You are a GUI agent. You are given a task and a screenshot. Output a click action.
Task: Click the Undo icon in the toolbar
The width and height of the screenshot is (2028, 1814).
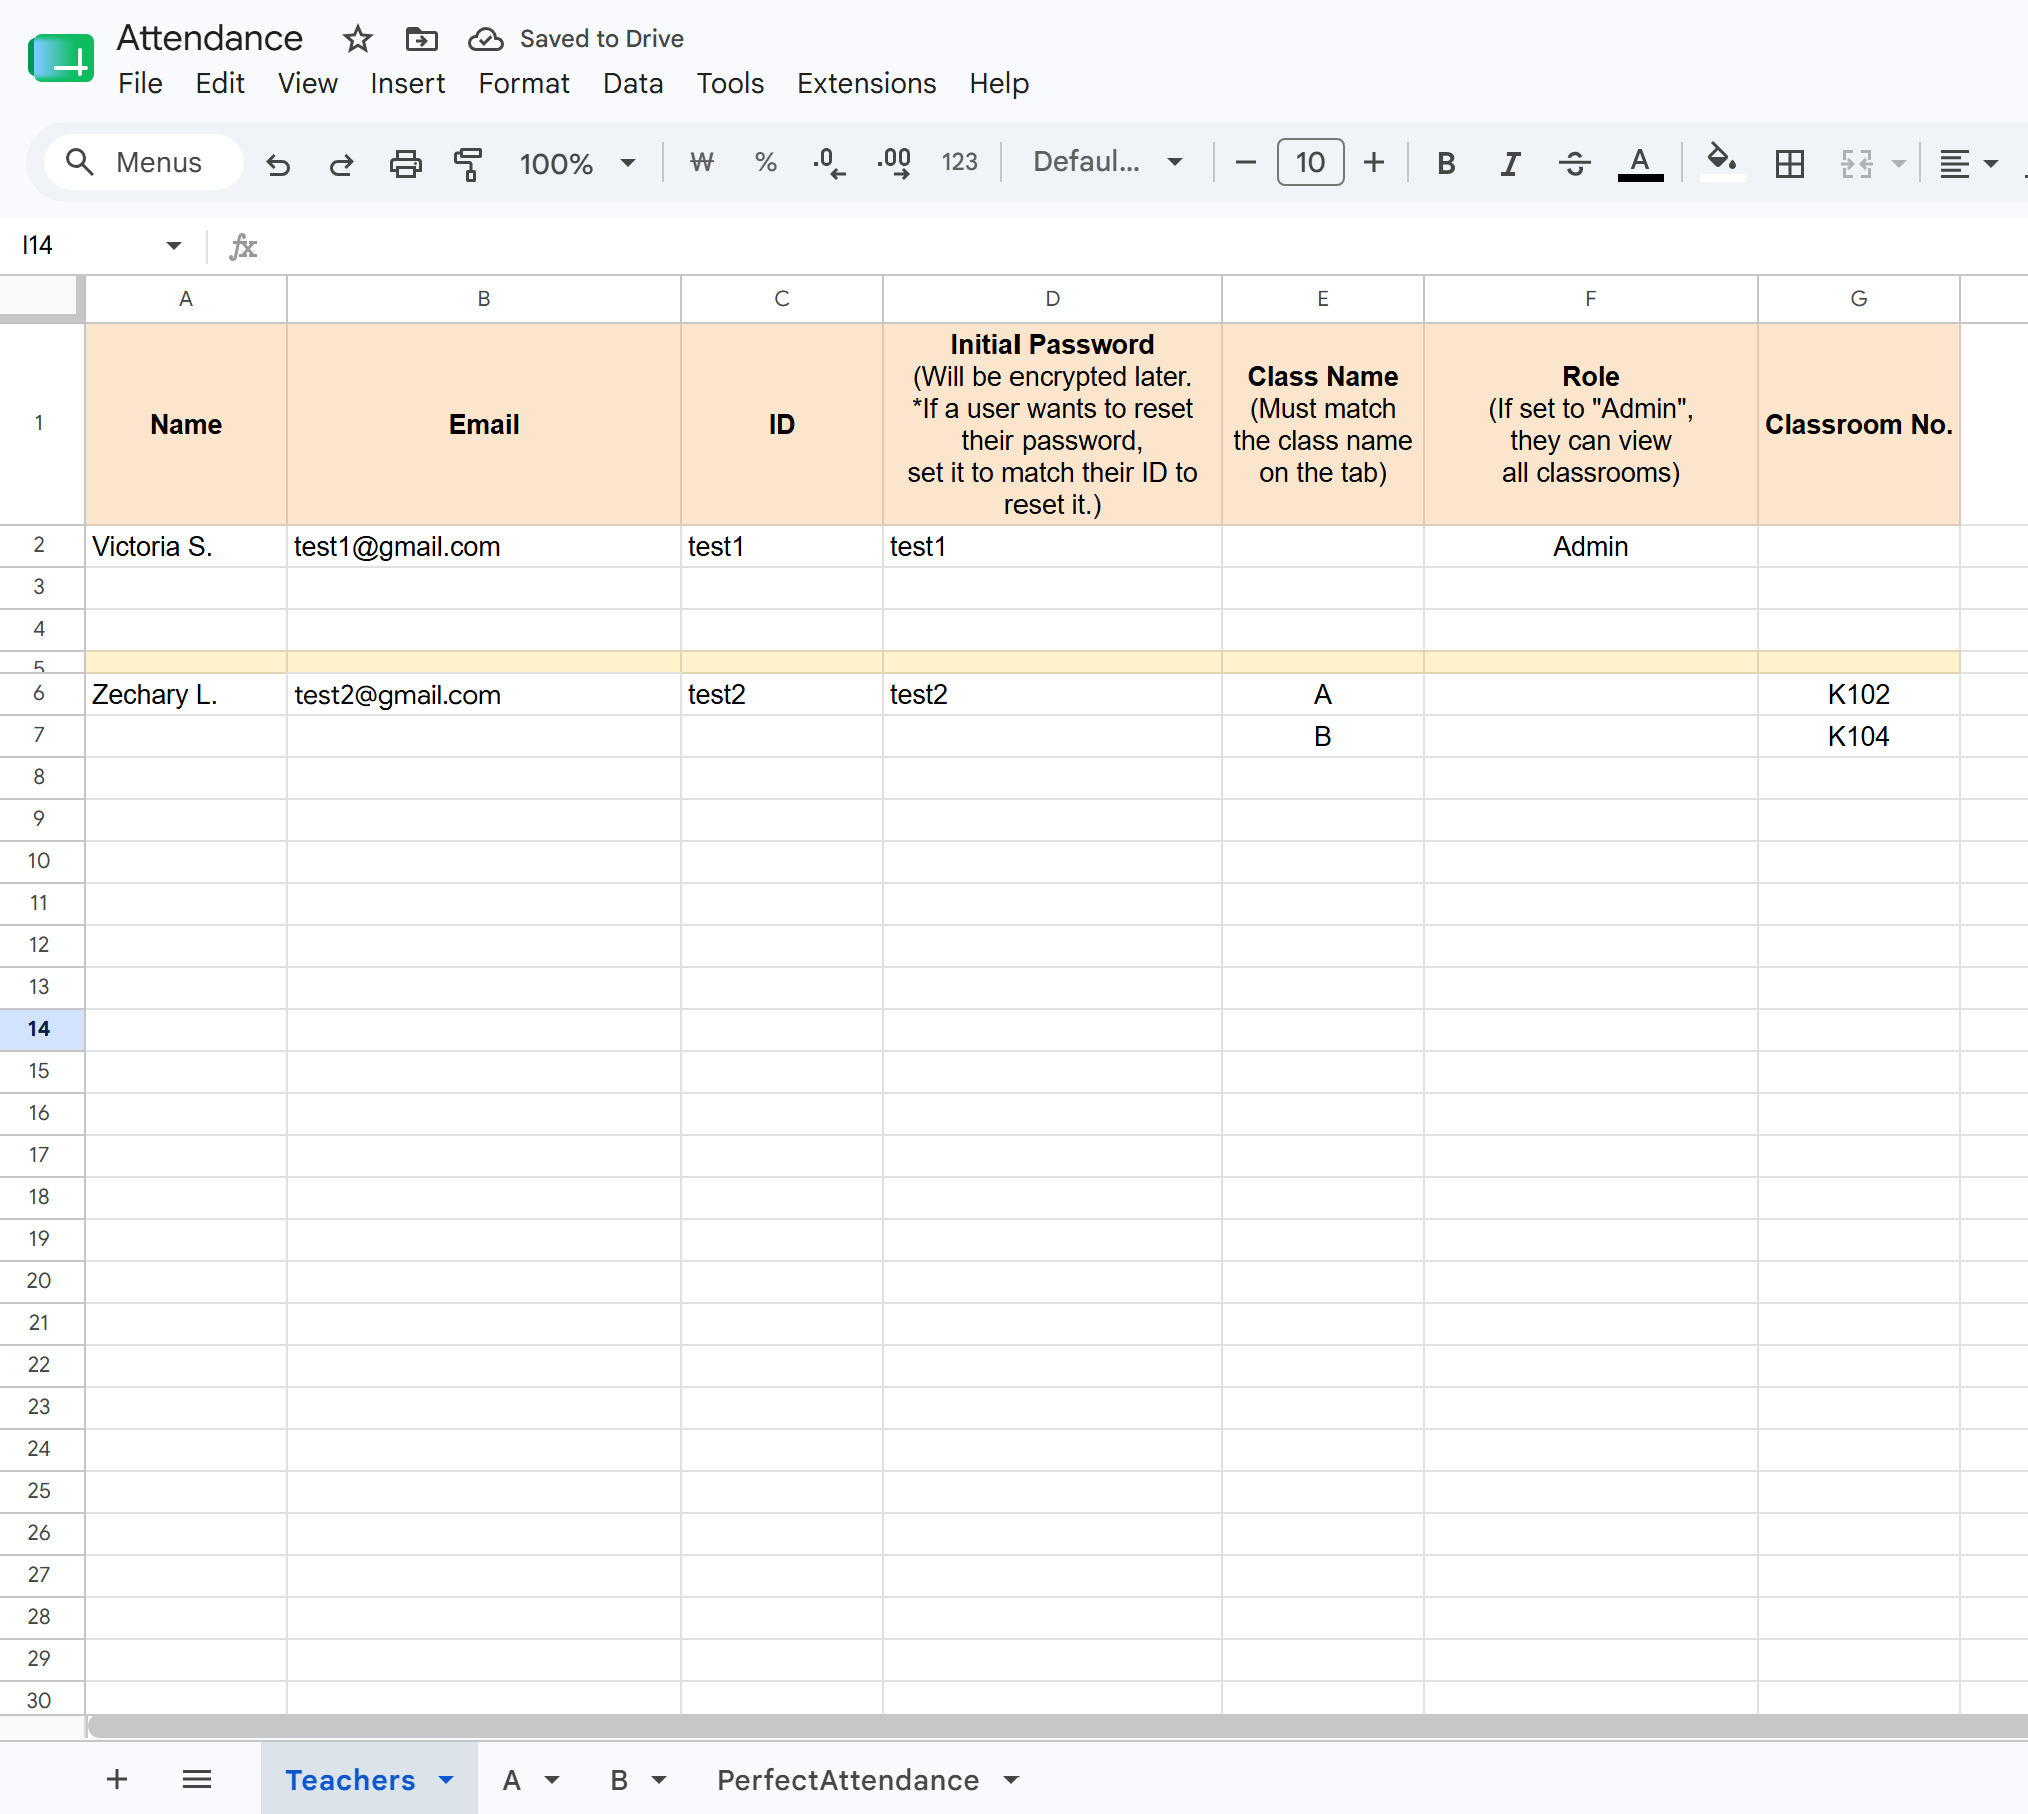click(x=278, y=163)
